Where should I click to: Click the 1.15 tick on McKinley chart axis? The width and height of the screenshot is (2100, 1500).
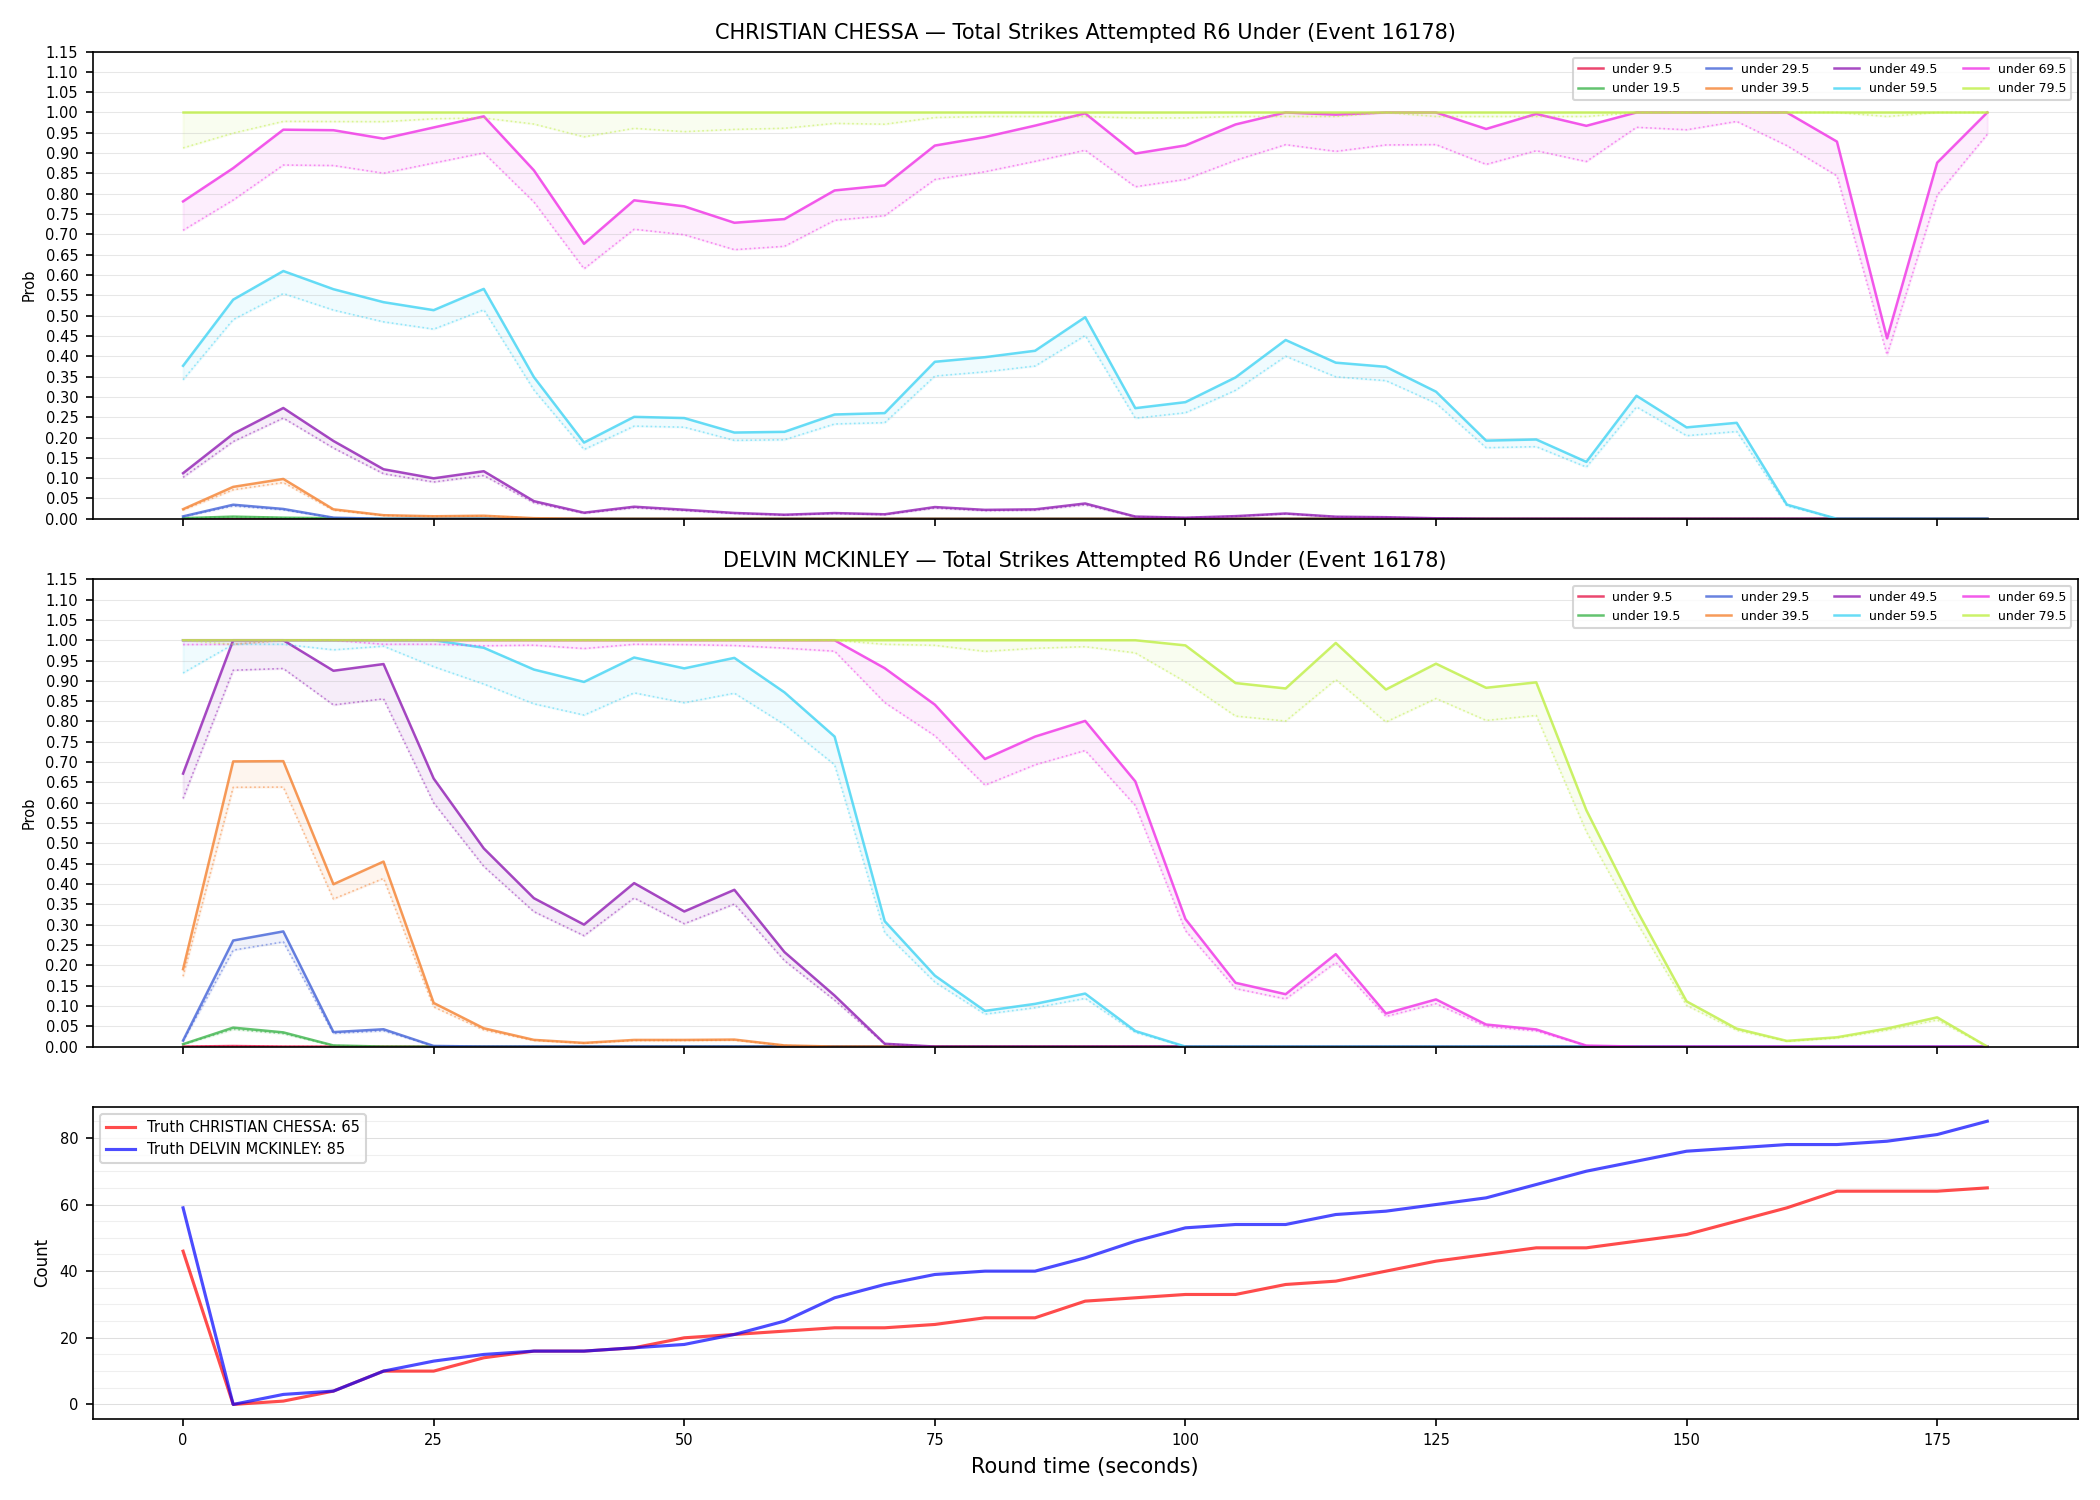pos(62,580)
